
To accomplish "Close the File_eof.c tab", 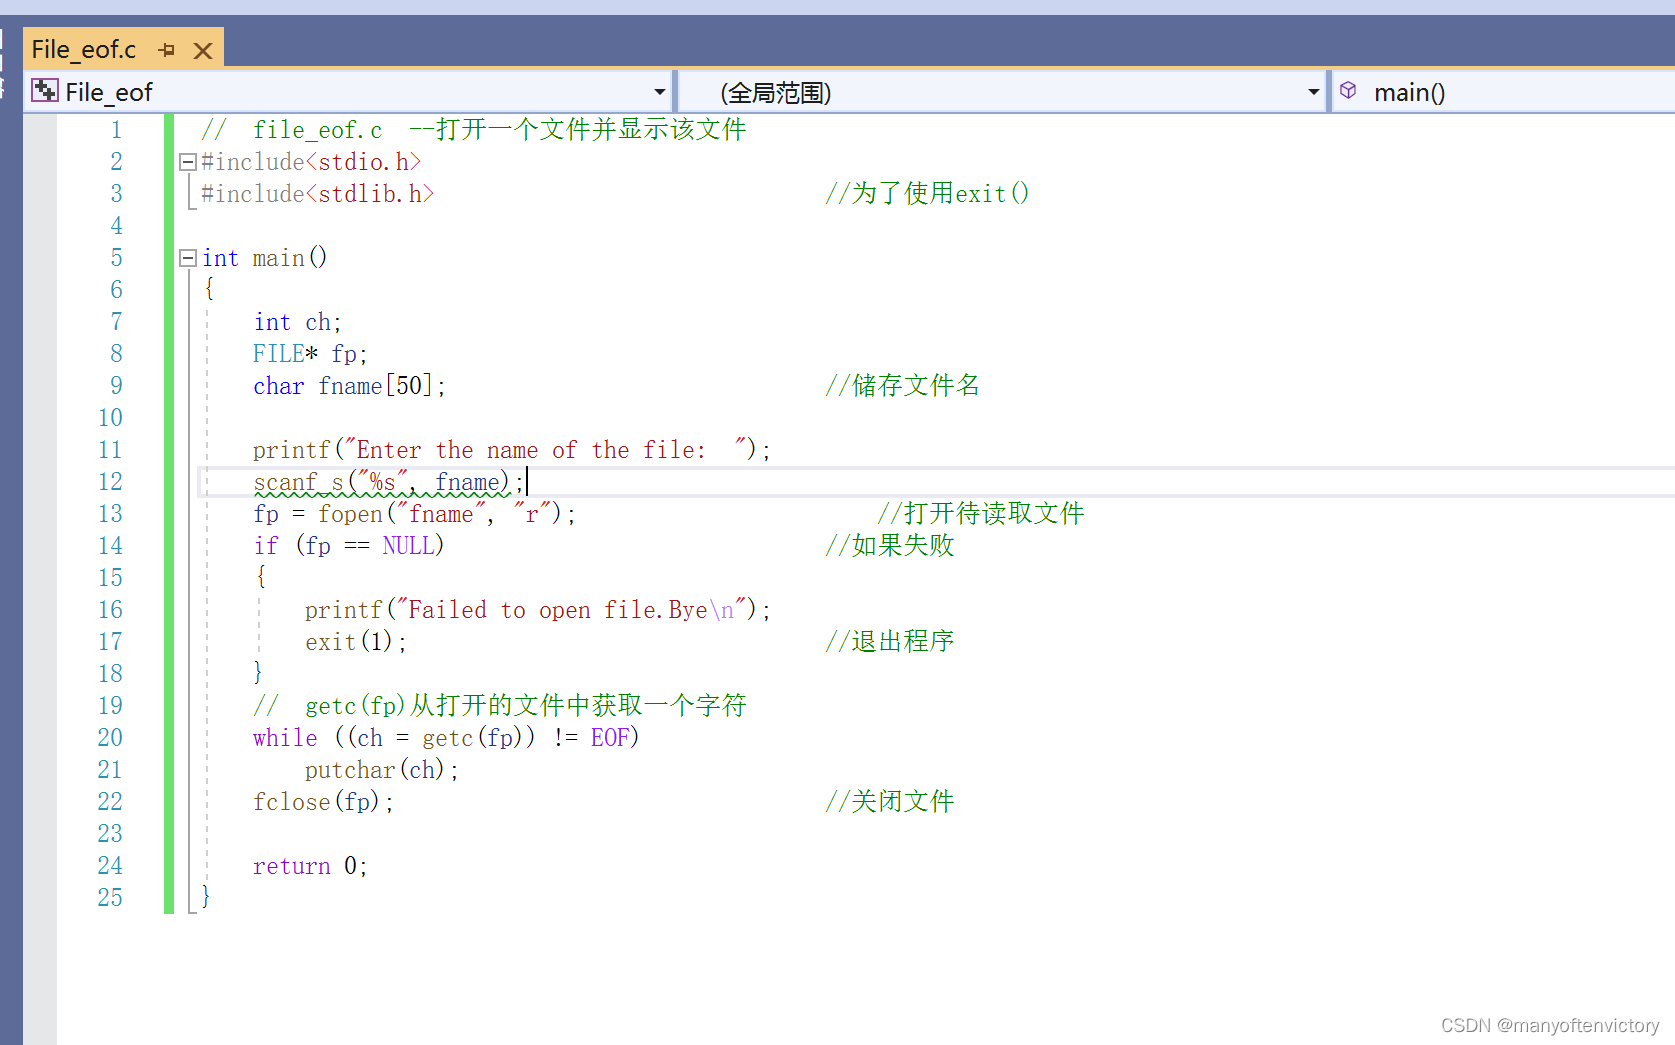I will [203, 50].
